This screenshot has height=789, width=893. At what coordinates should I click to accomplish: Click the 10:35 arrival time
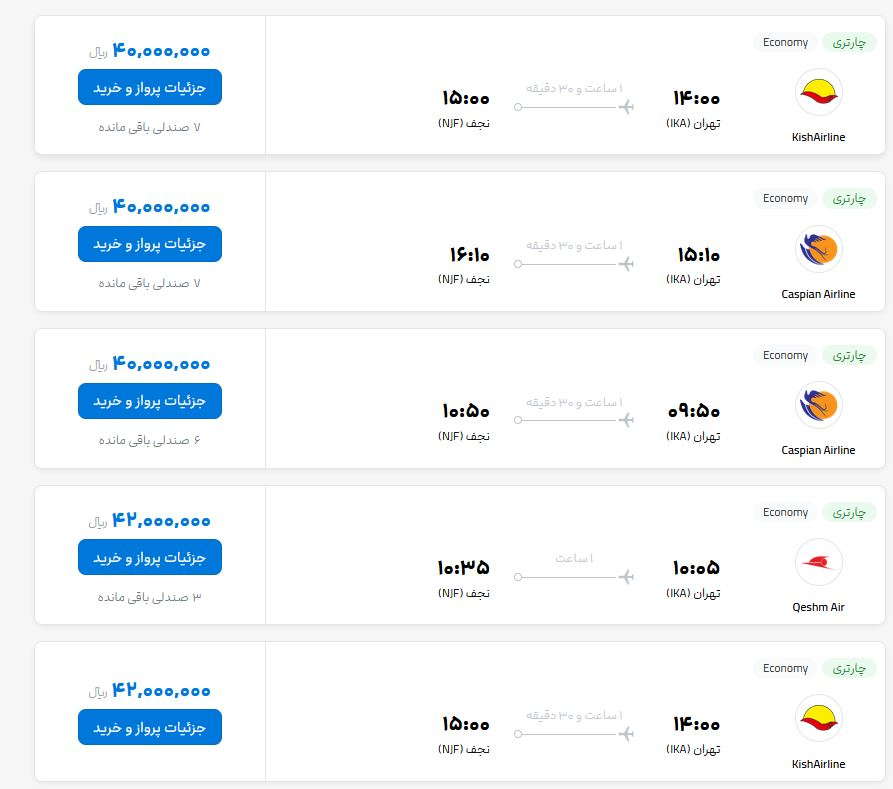[x=463, y=568]
